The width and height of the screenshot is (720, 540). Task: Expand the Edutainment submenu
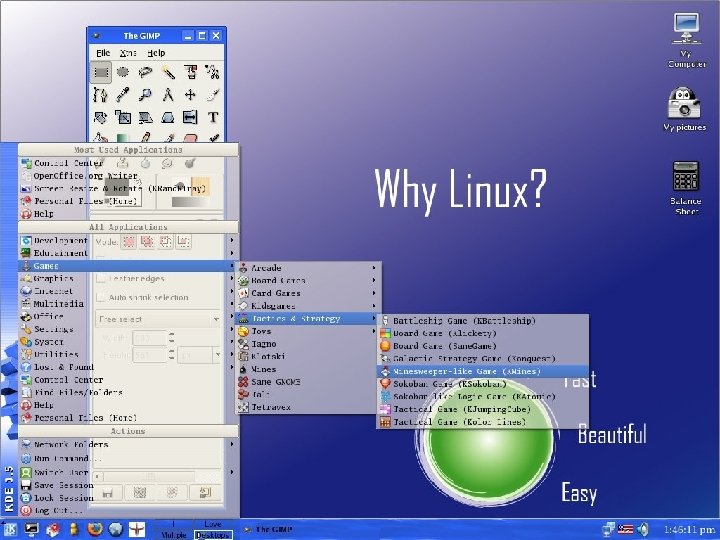tap(128, 253)
